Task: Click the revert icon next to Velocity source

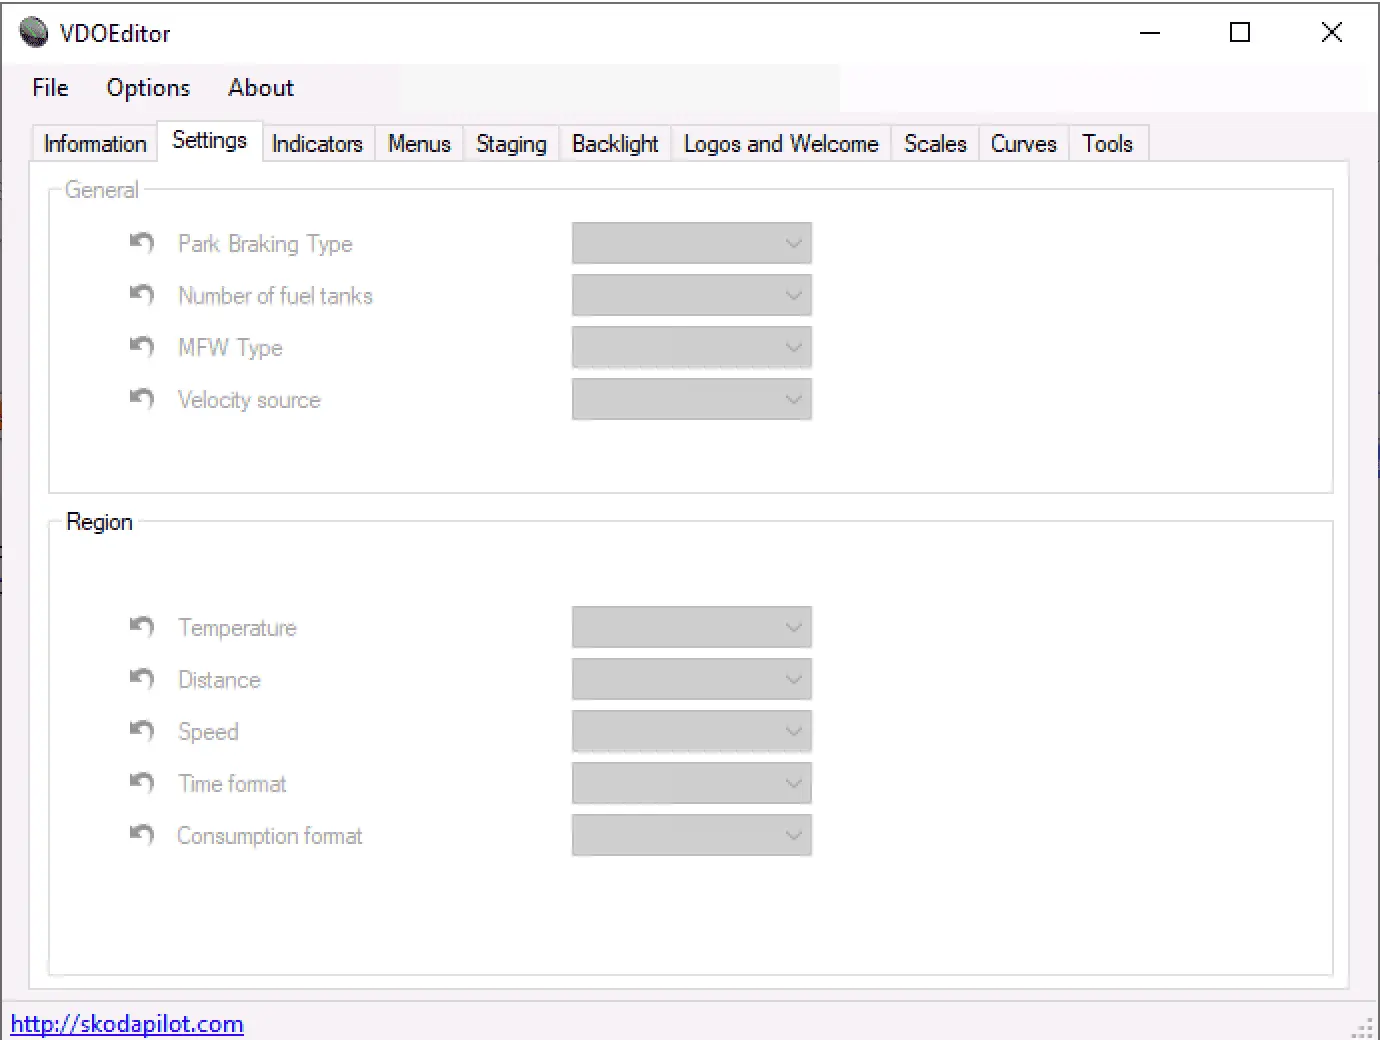Action: click(x=142, y=399)
